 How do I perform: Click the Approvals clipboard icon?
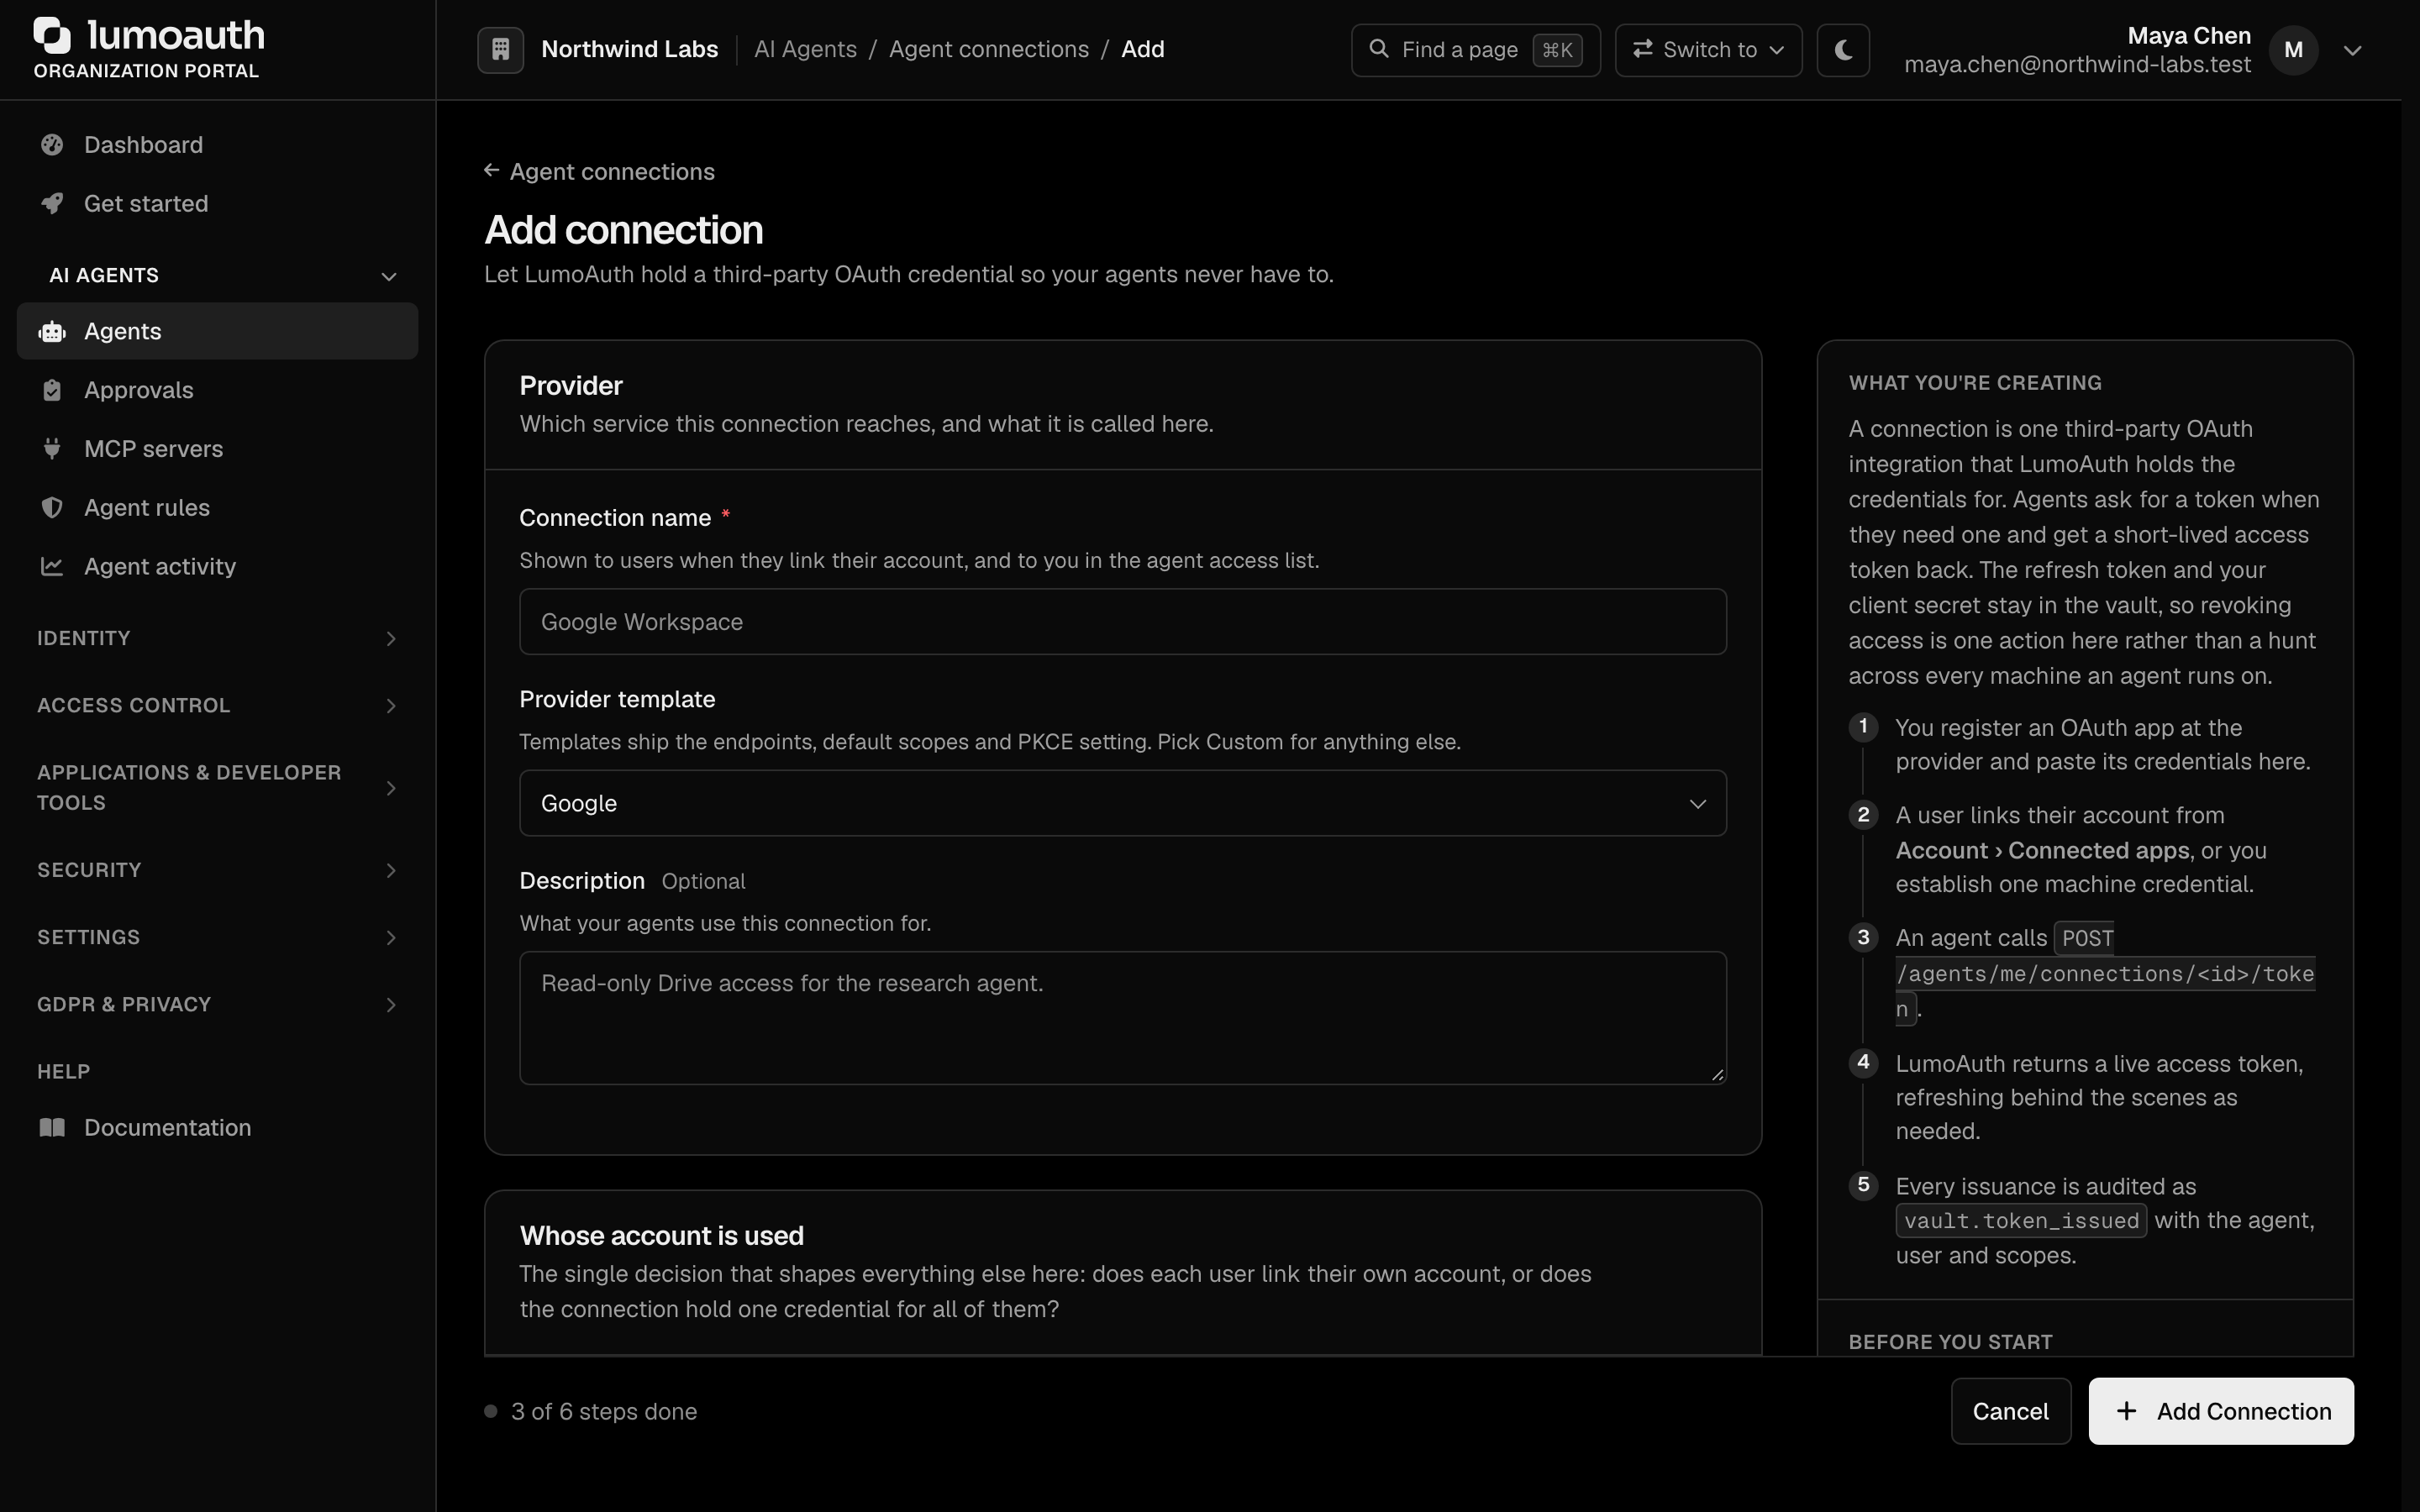click(52, 390)
